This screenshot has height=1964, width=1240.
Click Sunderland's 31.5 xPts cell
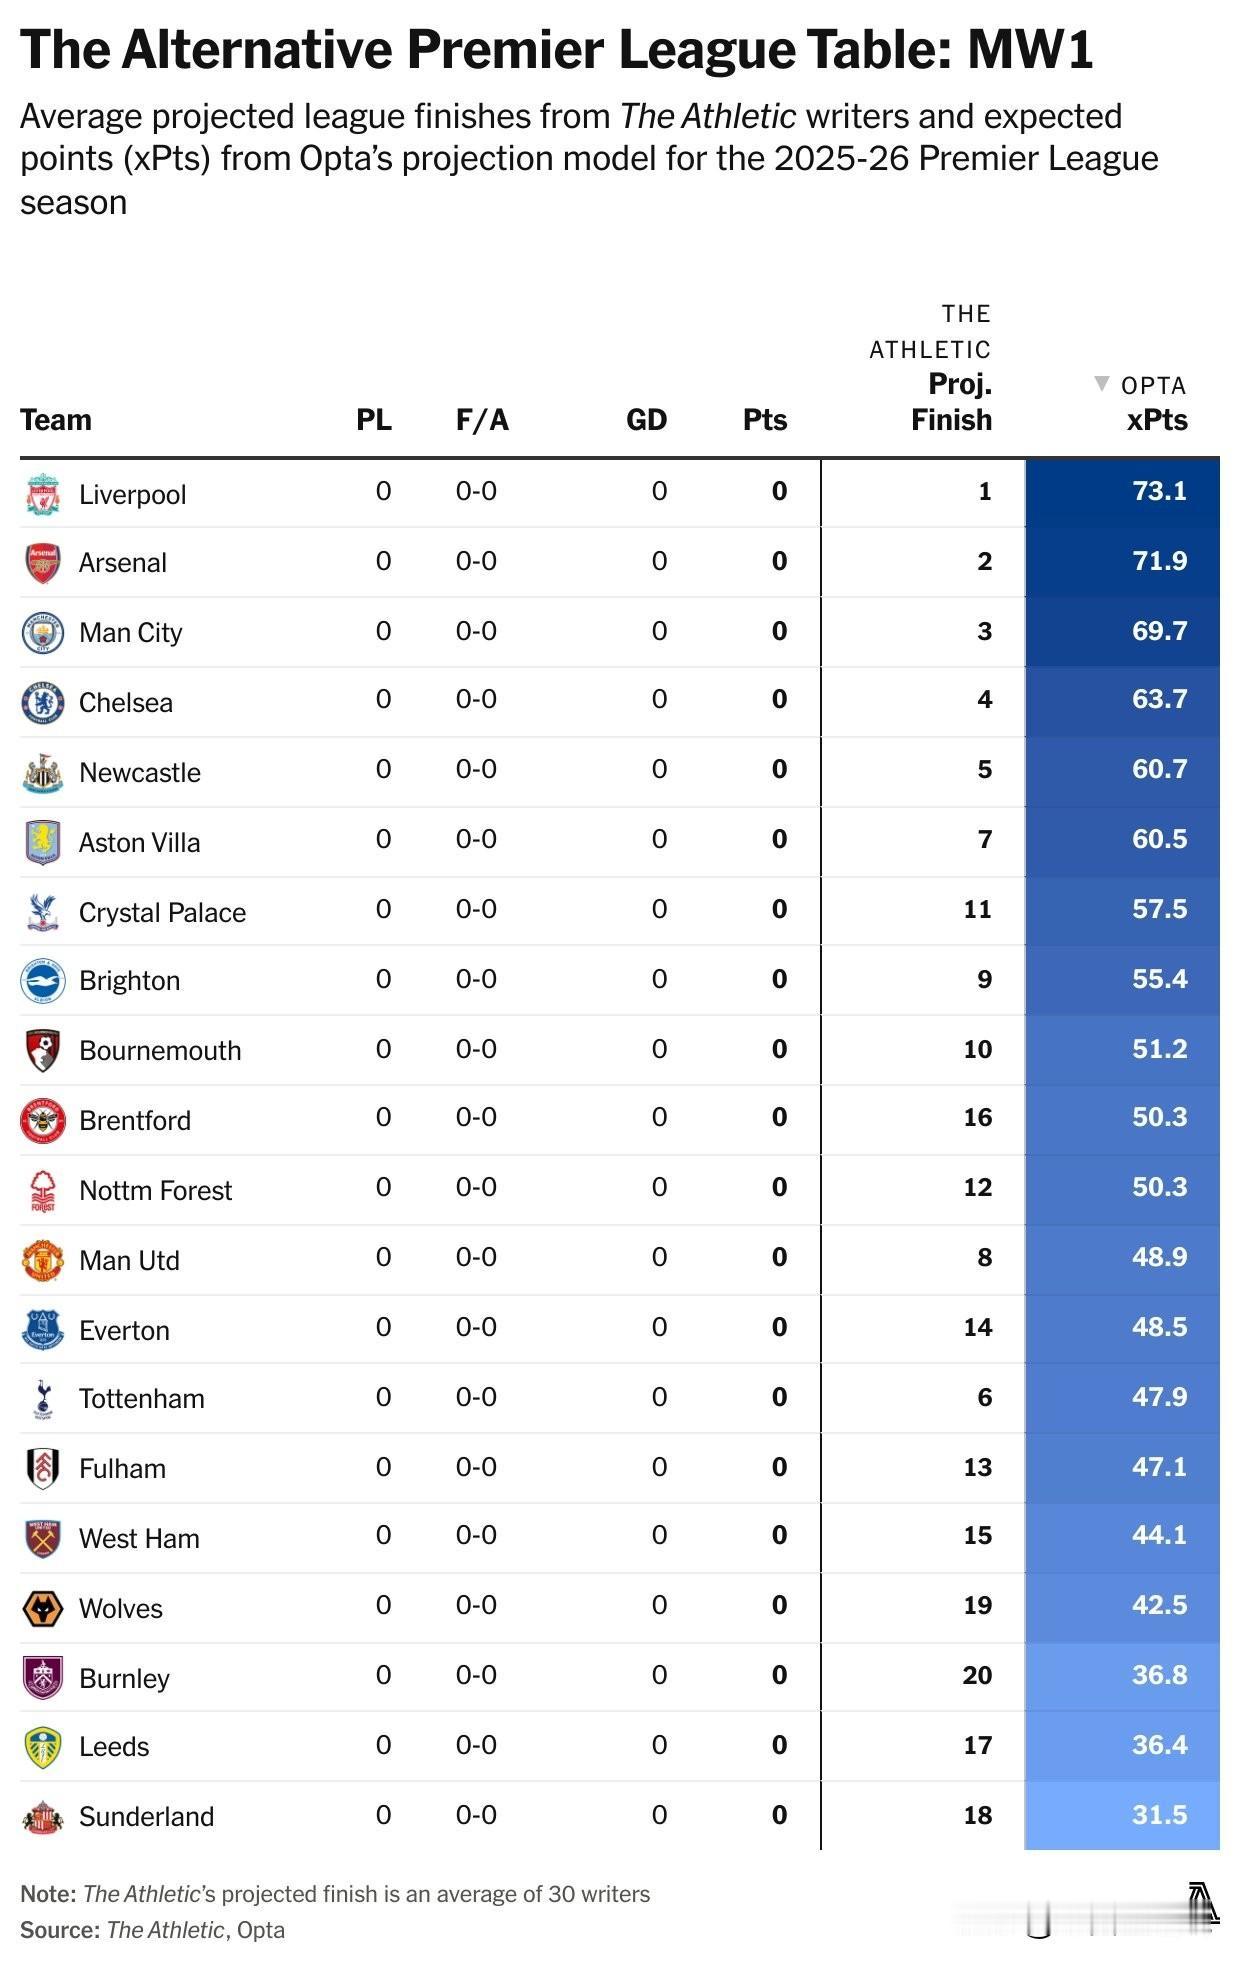coord(1122,1815)
